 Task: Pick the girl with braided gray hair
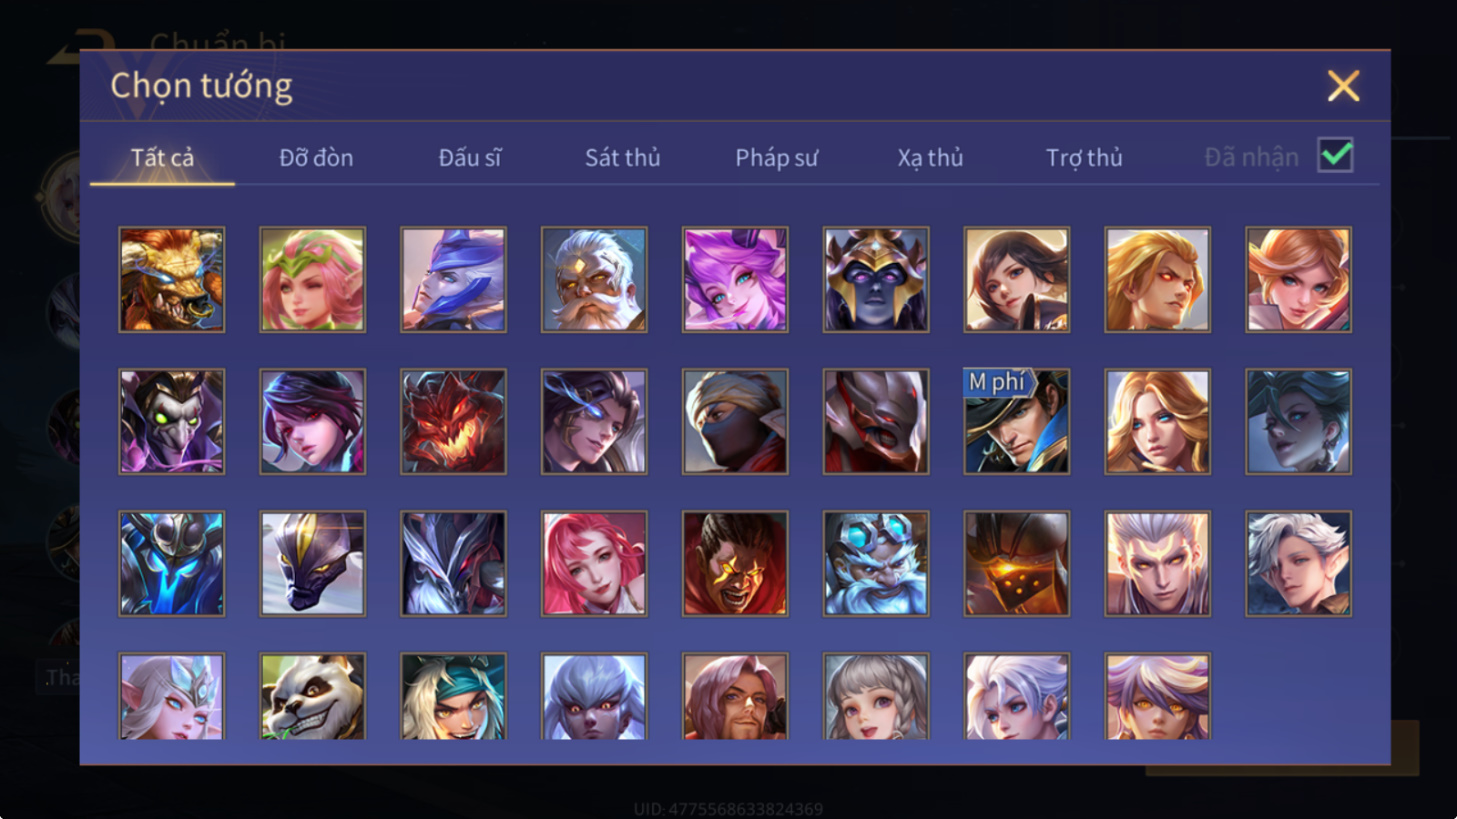coord(876,696)
